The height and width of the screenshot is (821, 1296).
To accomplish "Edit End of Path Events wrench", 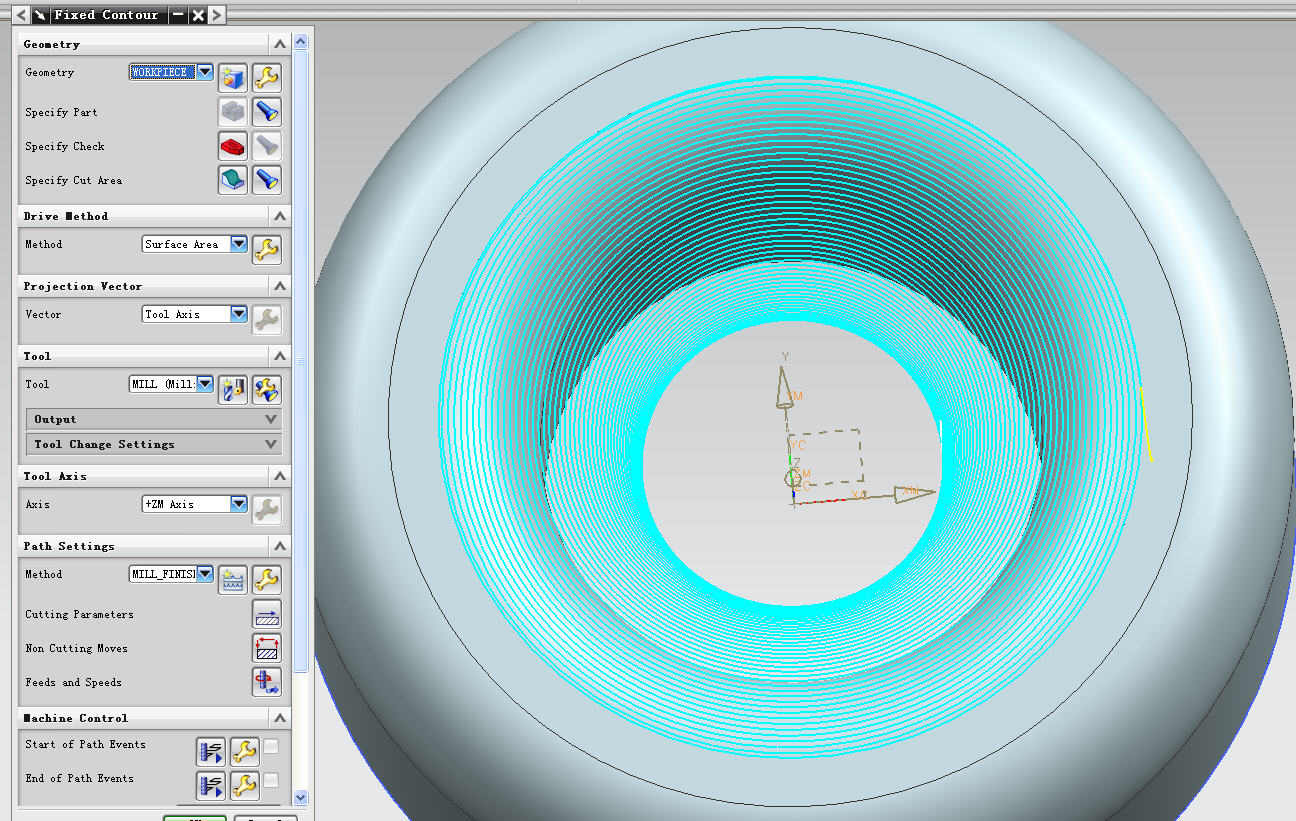I will [245, 785].
